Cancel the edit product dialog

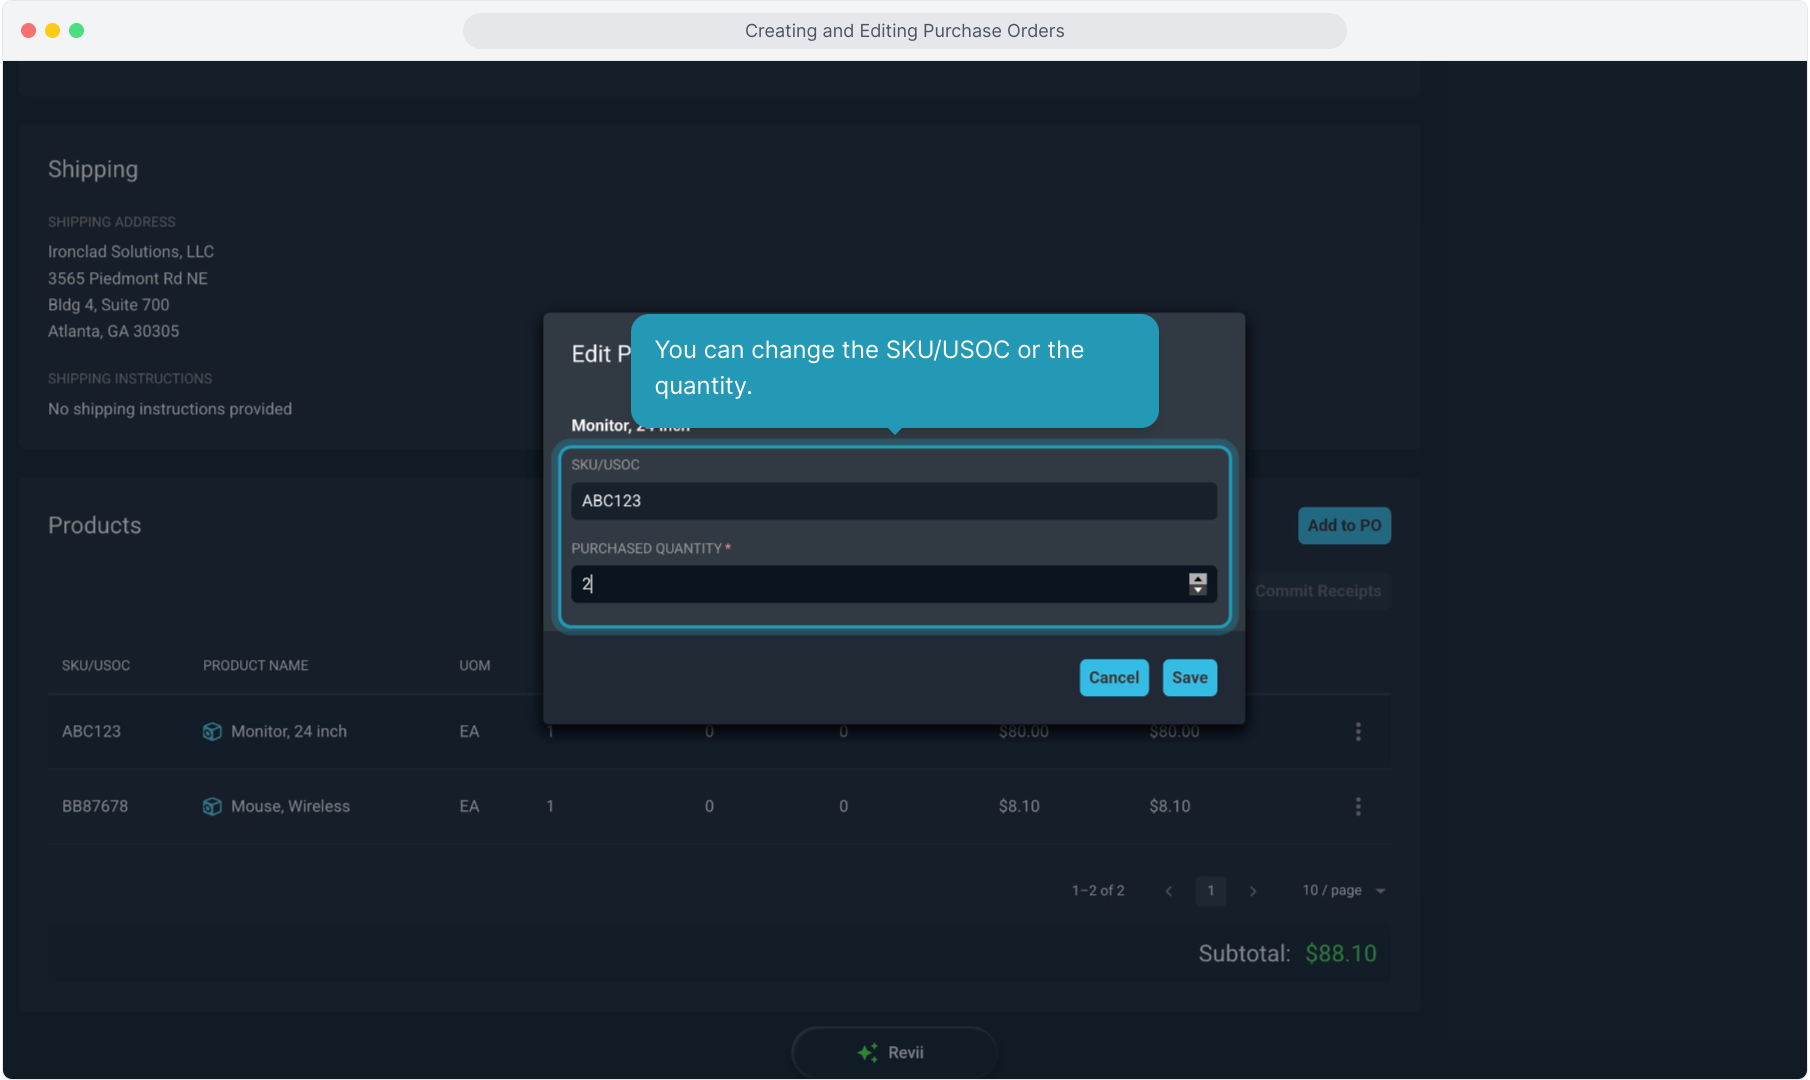point(1113,677)
